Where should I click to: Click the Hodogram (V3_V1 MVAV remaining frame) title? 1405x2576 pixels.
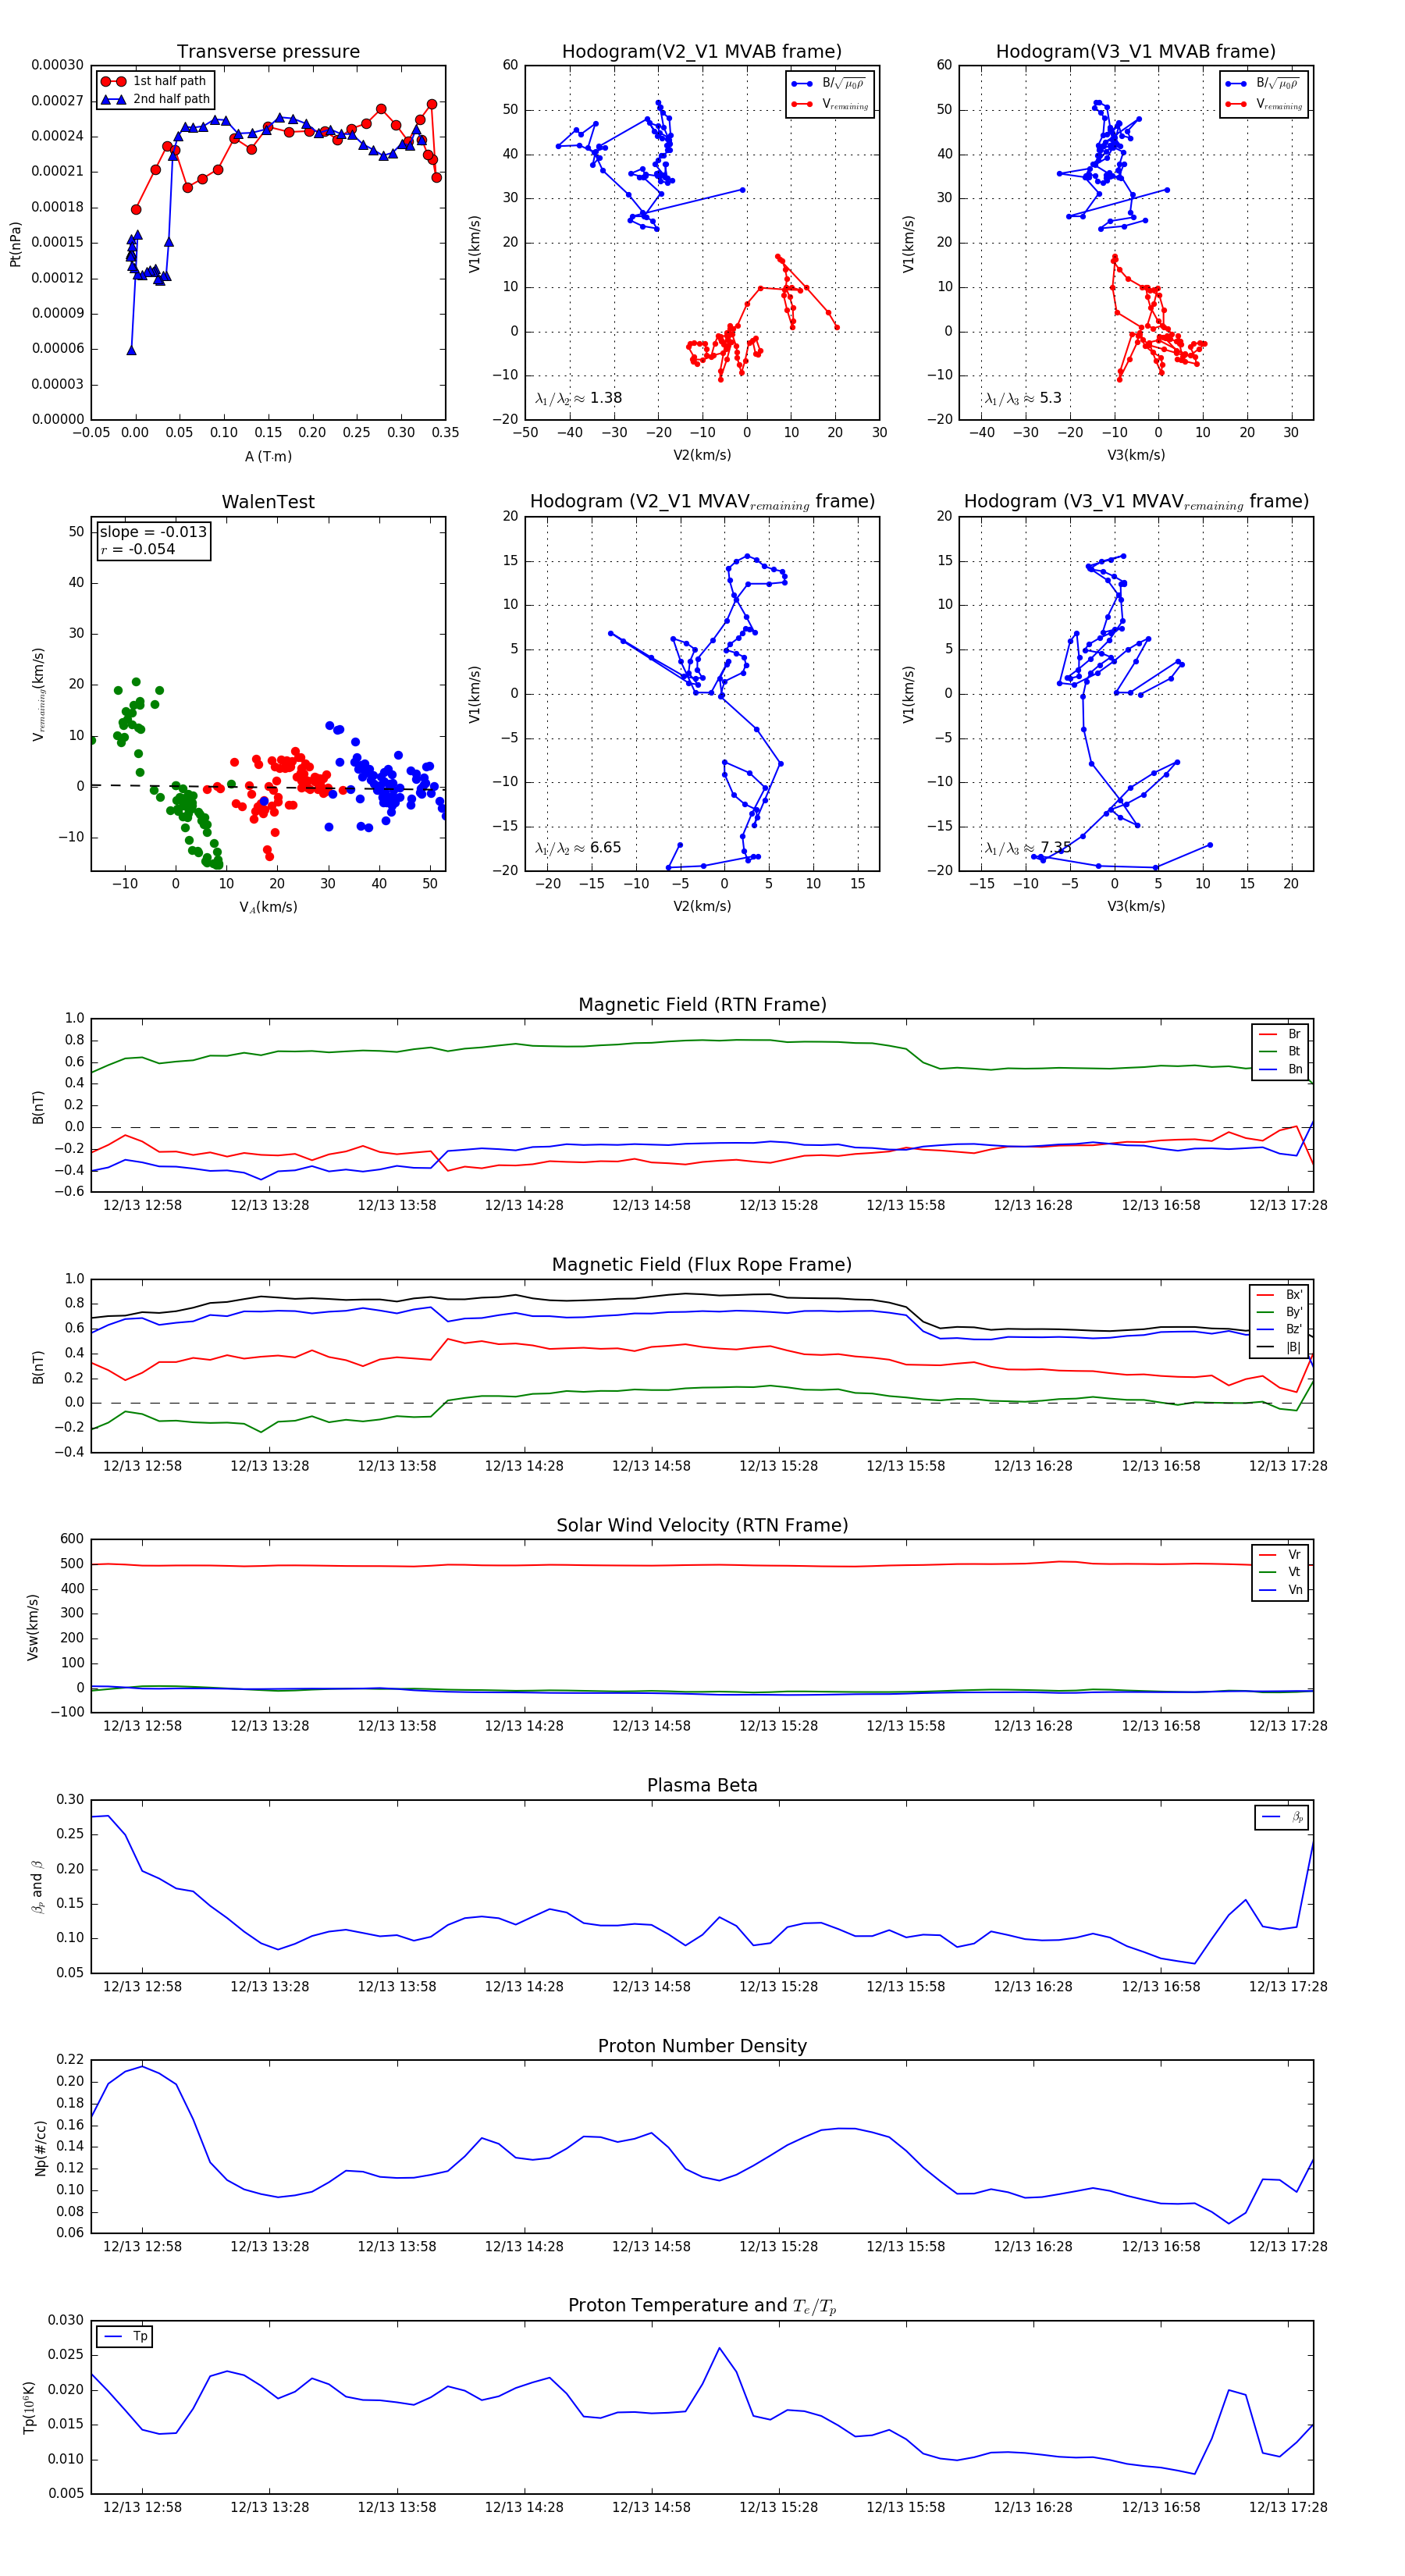(x=1135, y=502)
